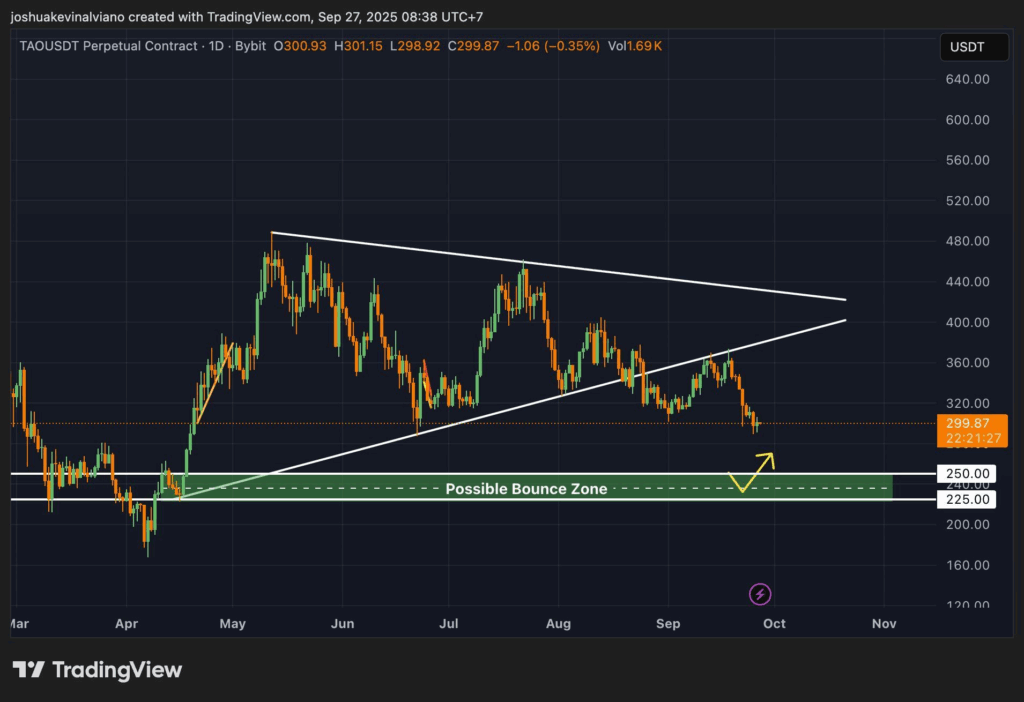Click the H301.15 high price value
Screen dimensions: 1024x702
coord(358,46)
